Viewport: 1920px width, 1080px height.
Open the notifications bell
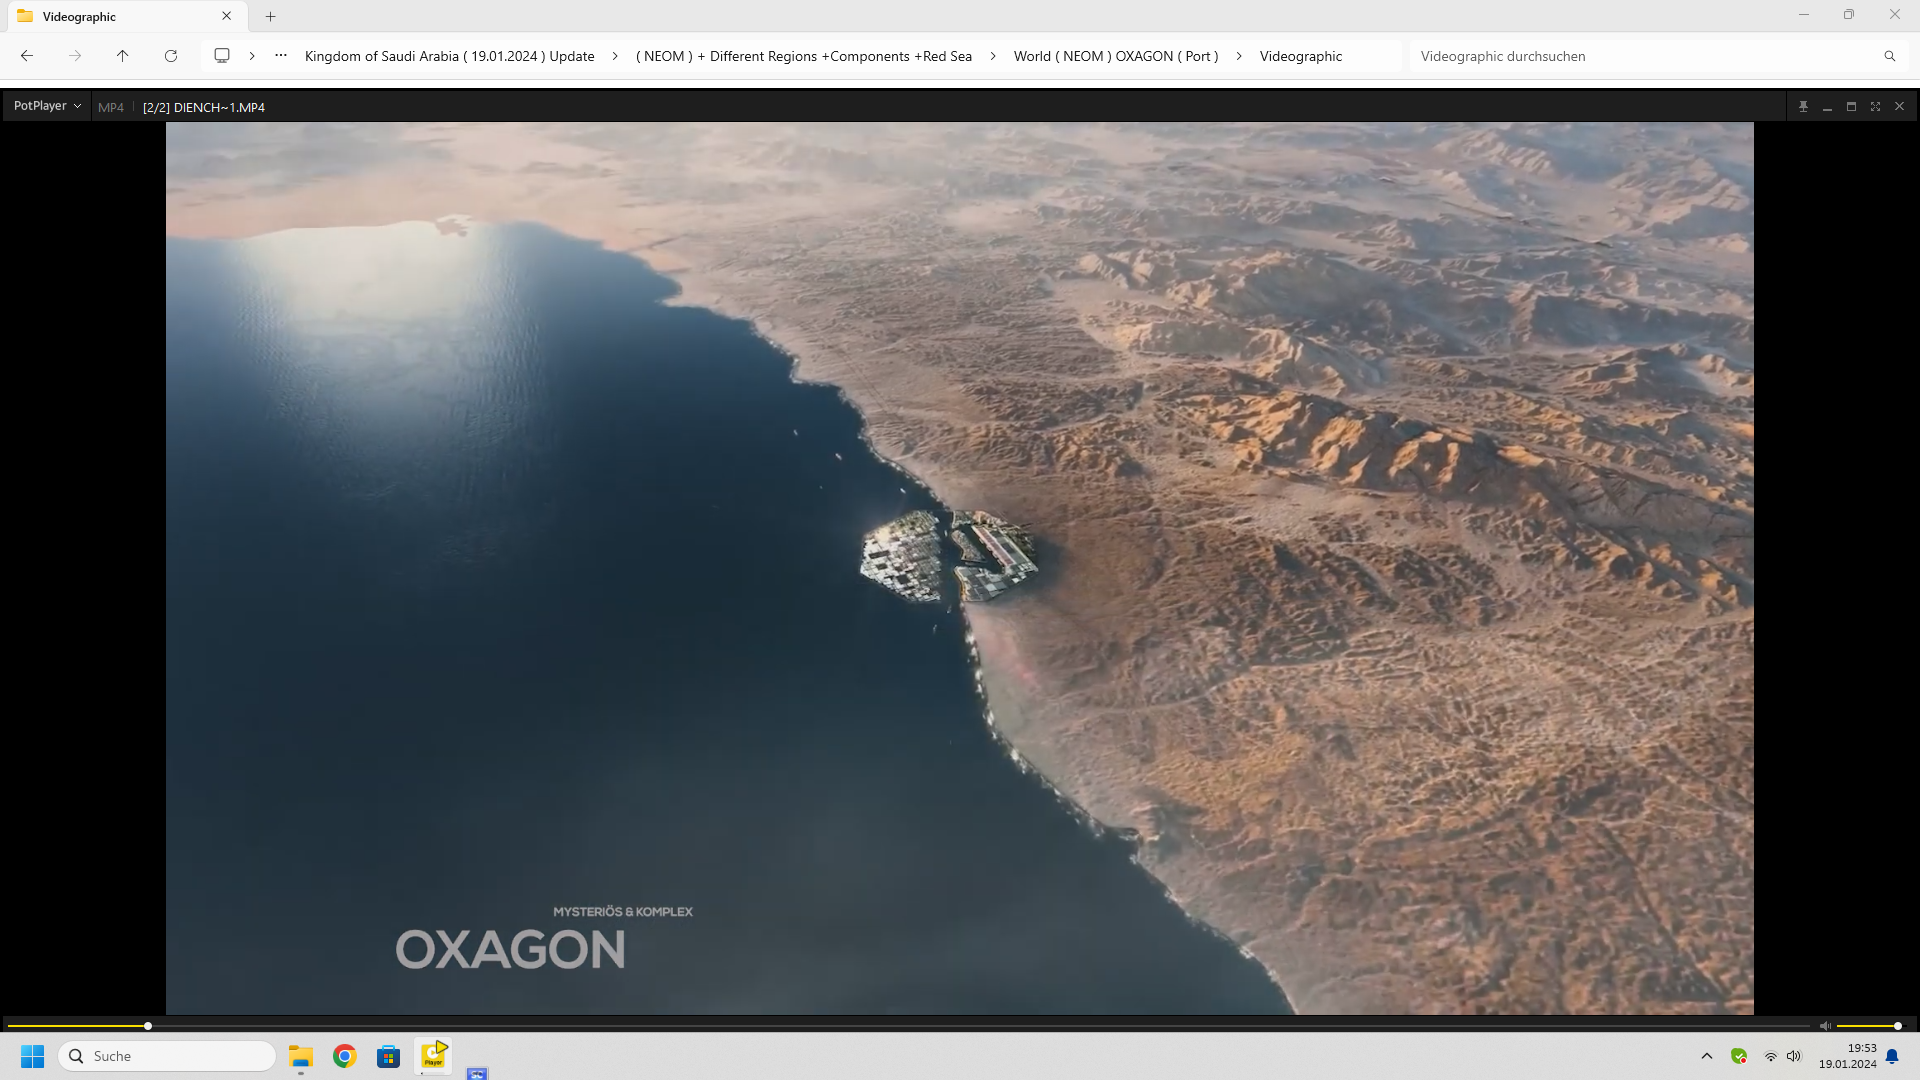1892,1056
